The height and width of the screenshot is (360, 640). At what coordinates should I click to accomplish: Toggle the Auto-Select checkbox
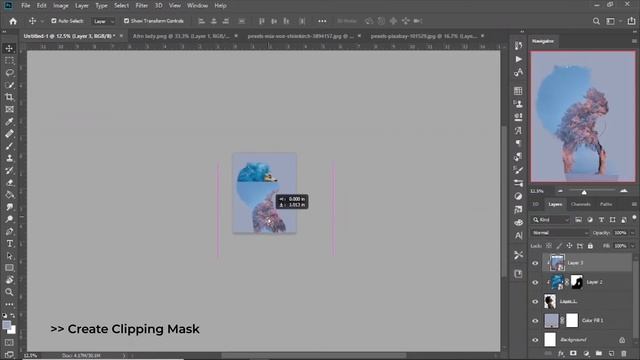pyautogui.click(x=54, y=21)
